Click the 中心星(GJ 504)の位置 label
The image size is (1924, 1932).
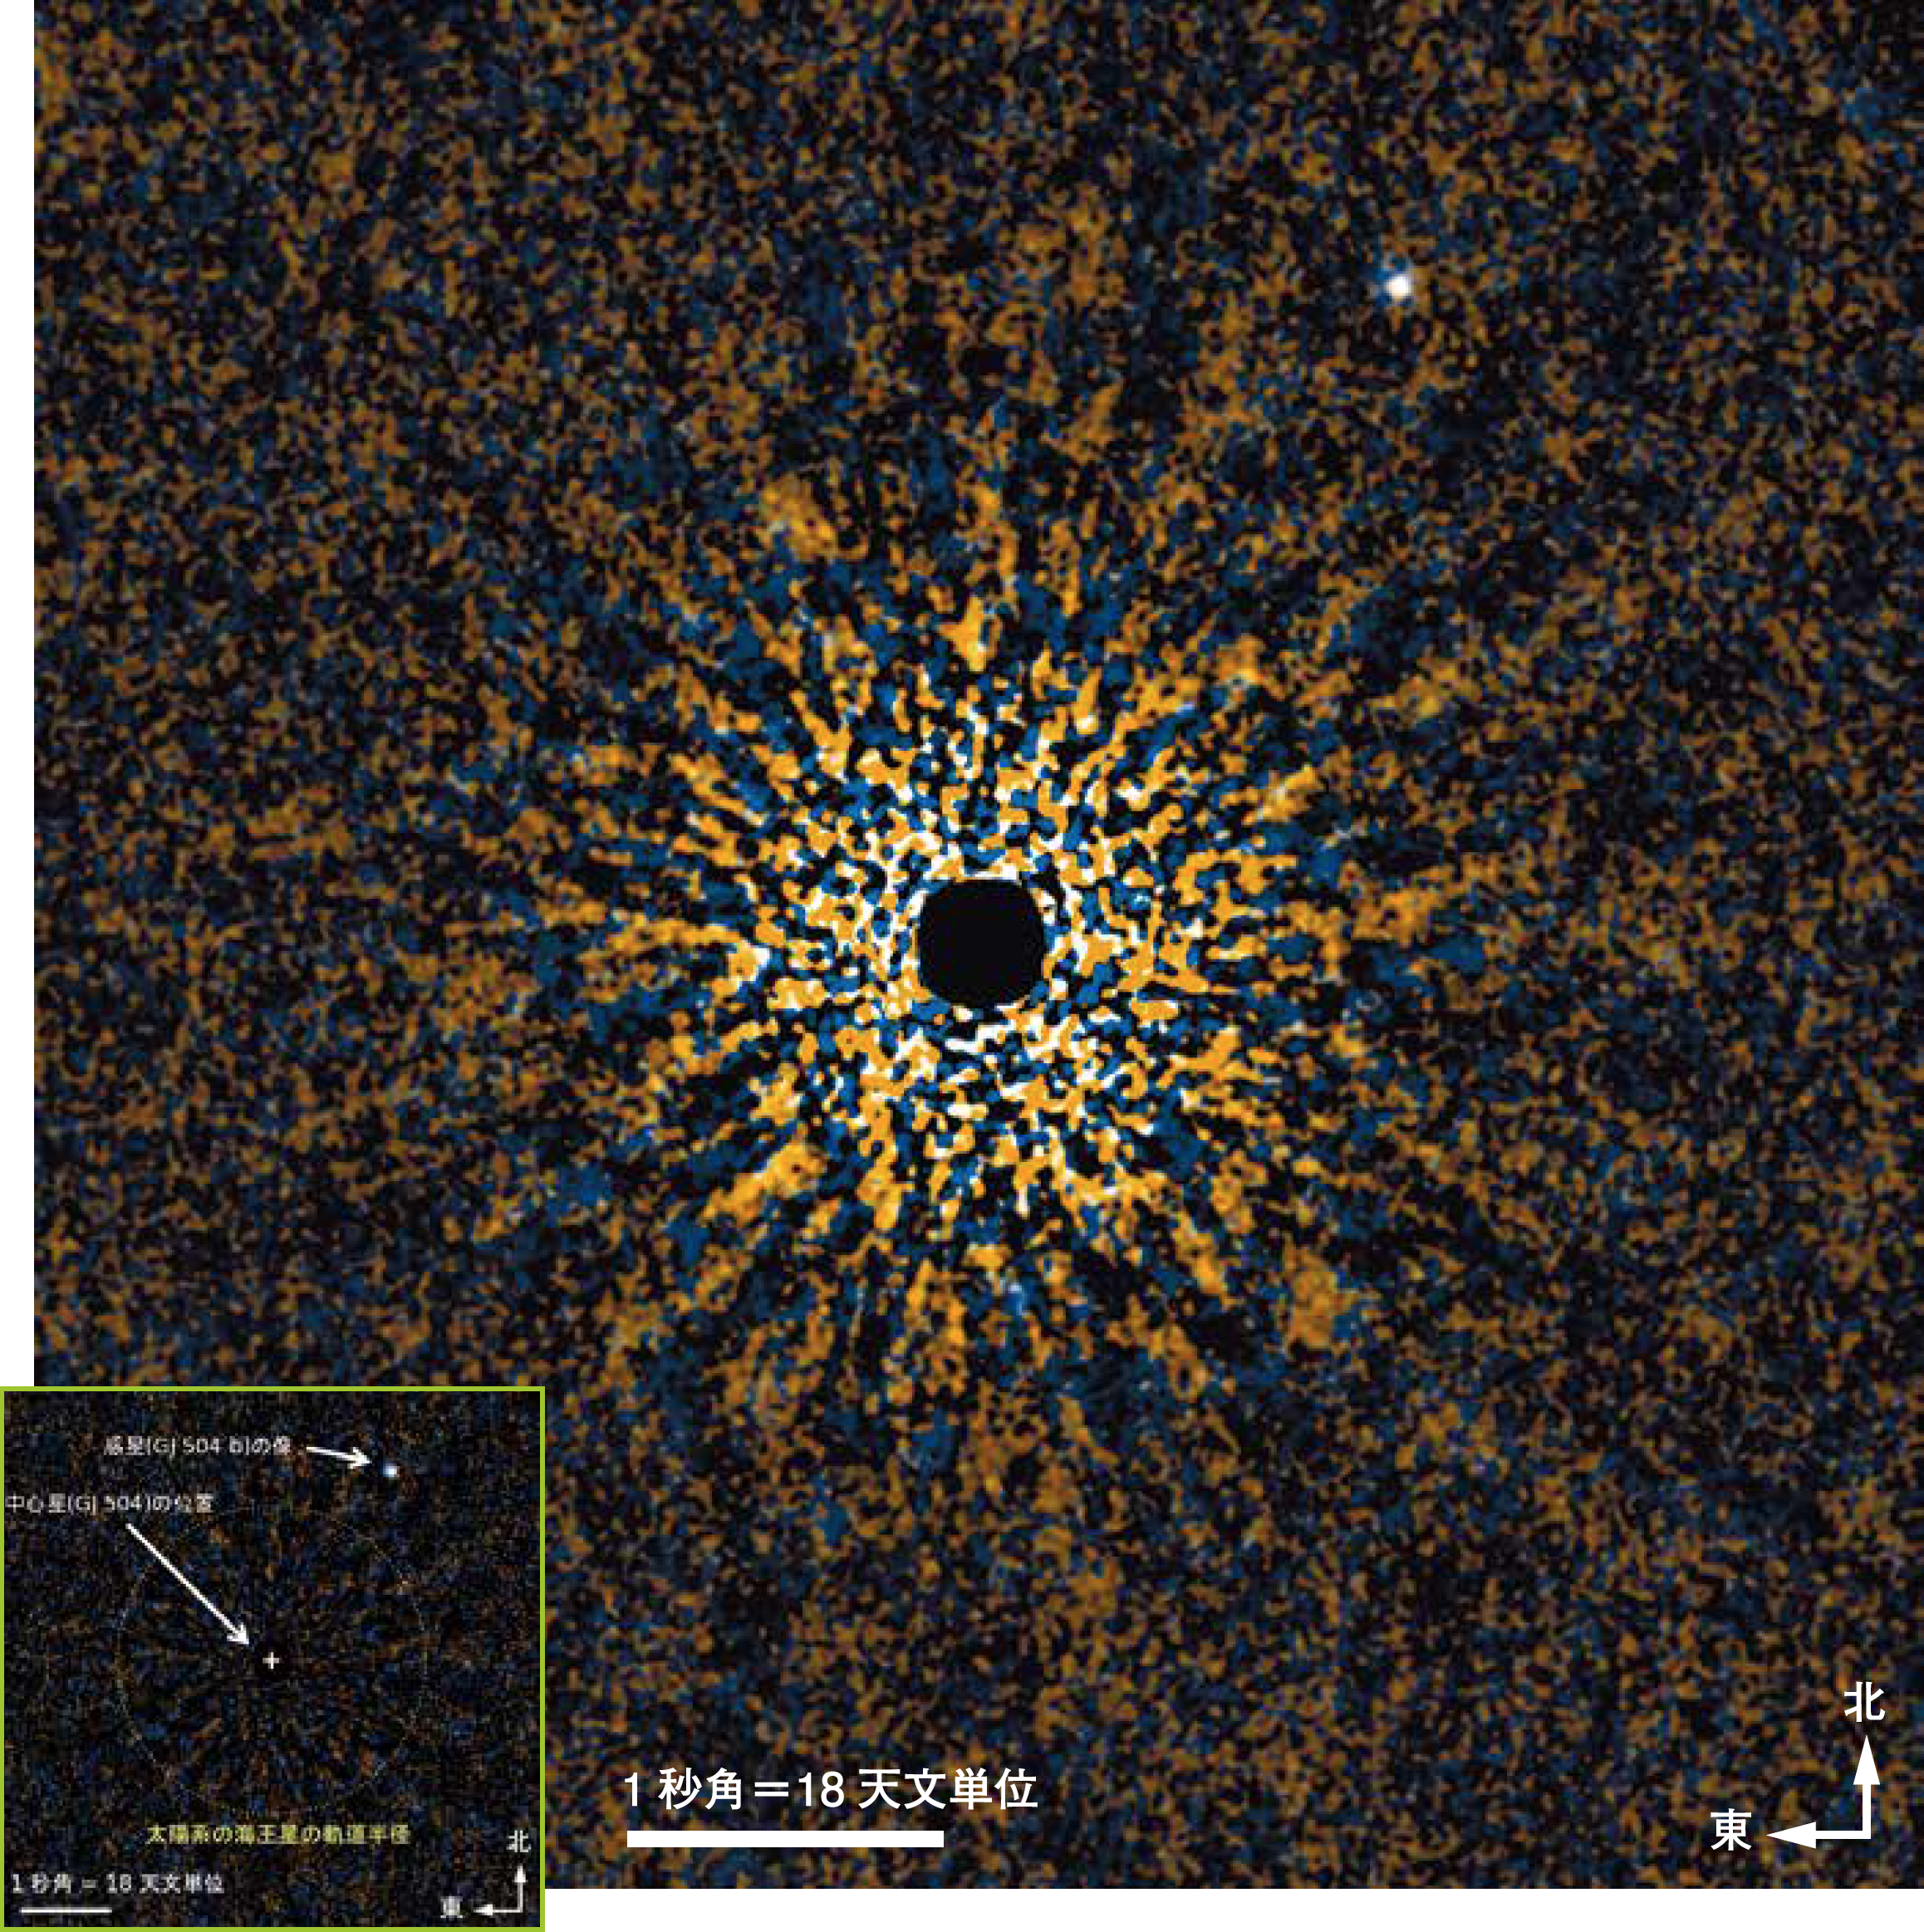tap(110, 1503)
